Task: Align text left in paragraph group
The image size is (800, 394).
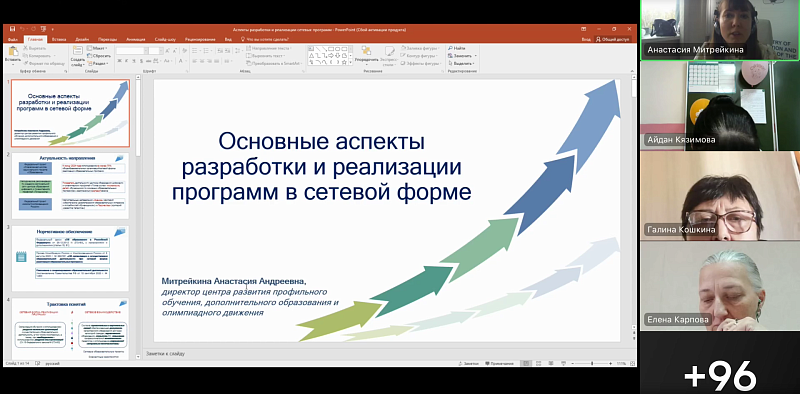Action: 194,61
